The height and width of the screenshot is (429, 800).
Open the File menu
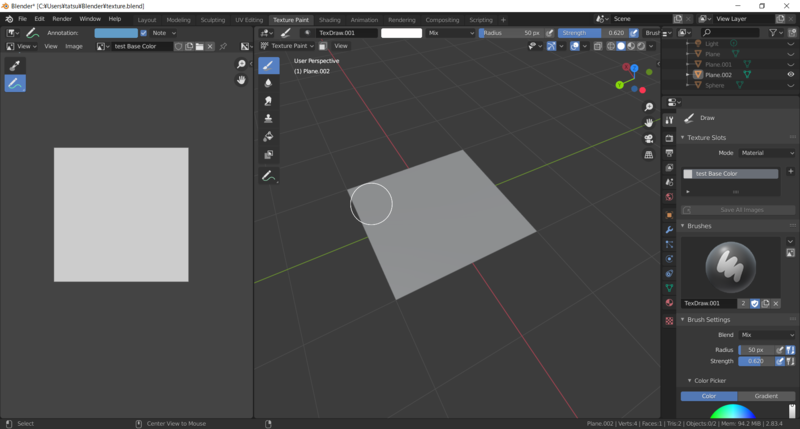coord(22,19)
